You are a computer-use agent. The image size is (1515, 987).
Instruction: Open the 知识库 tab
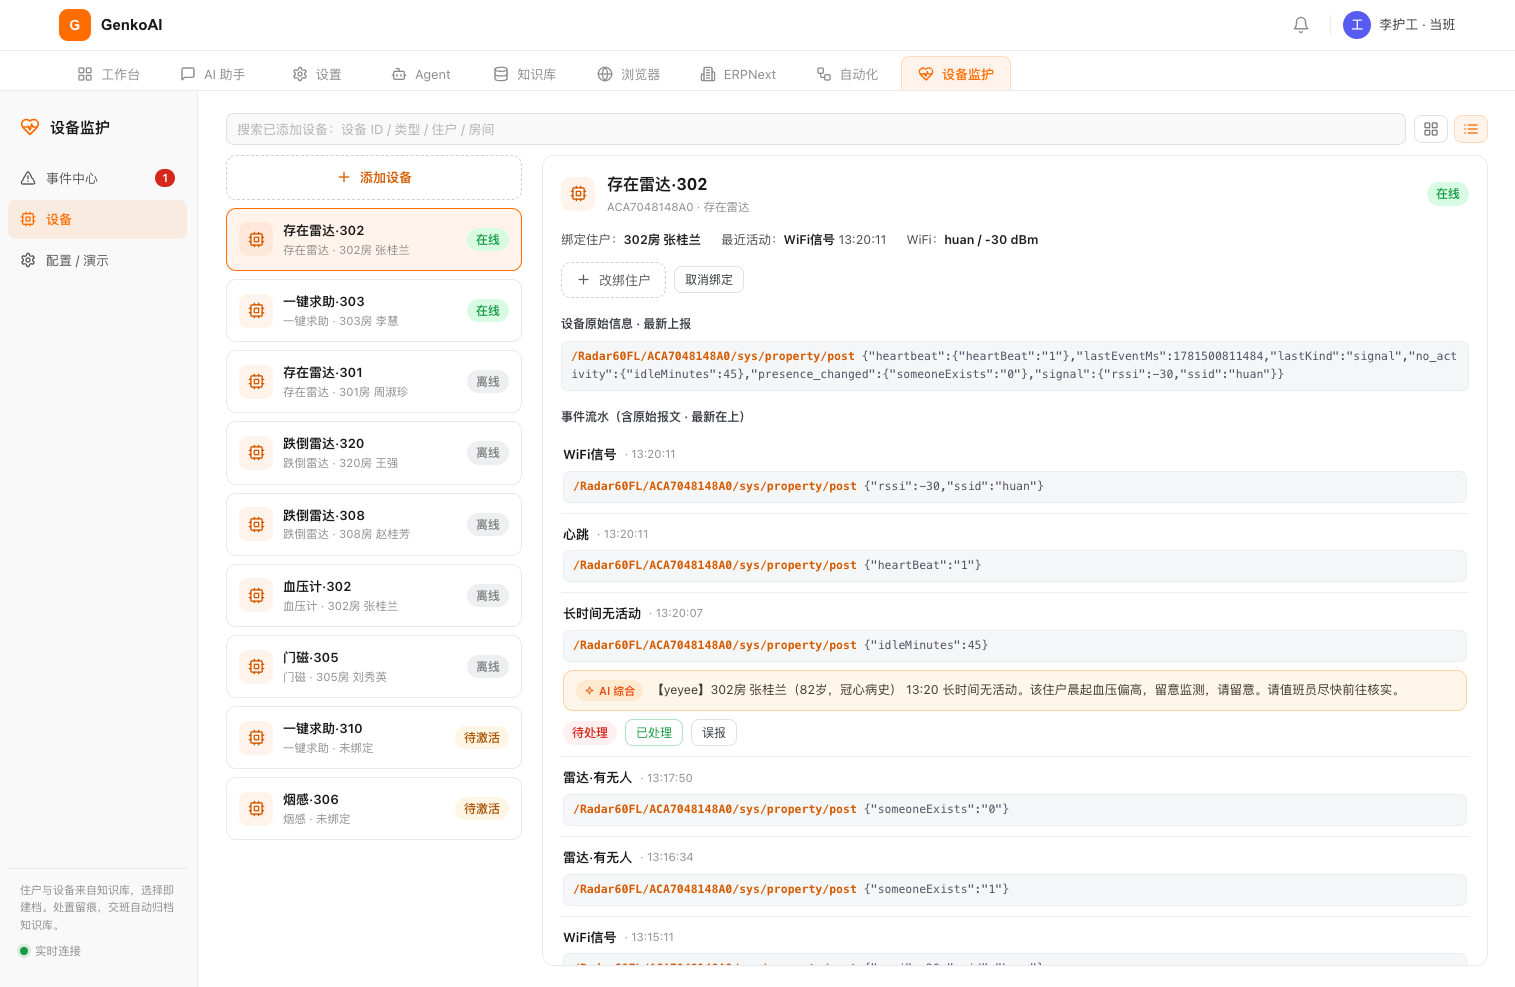[x=525, y=74]
